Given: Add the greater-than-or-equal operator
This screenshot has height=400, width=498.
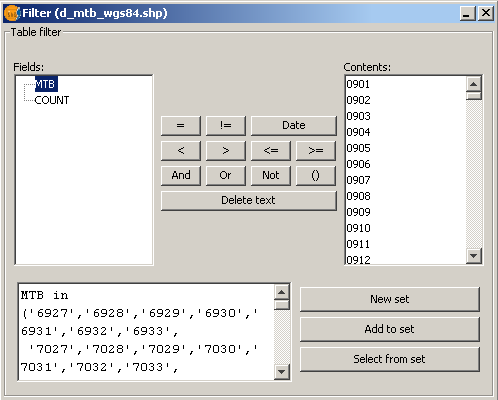Looking at the screenshot, I should point(316,151).
